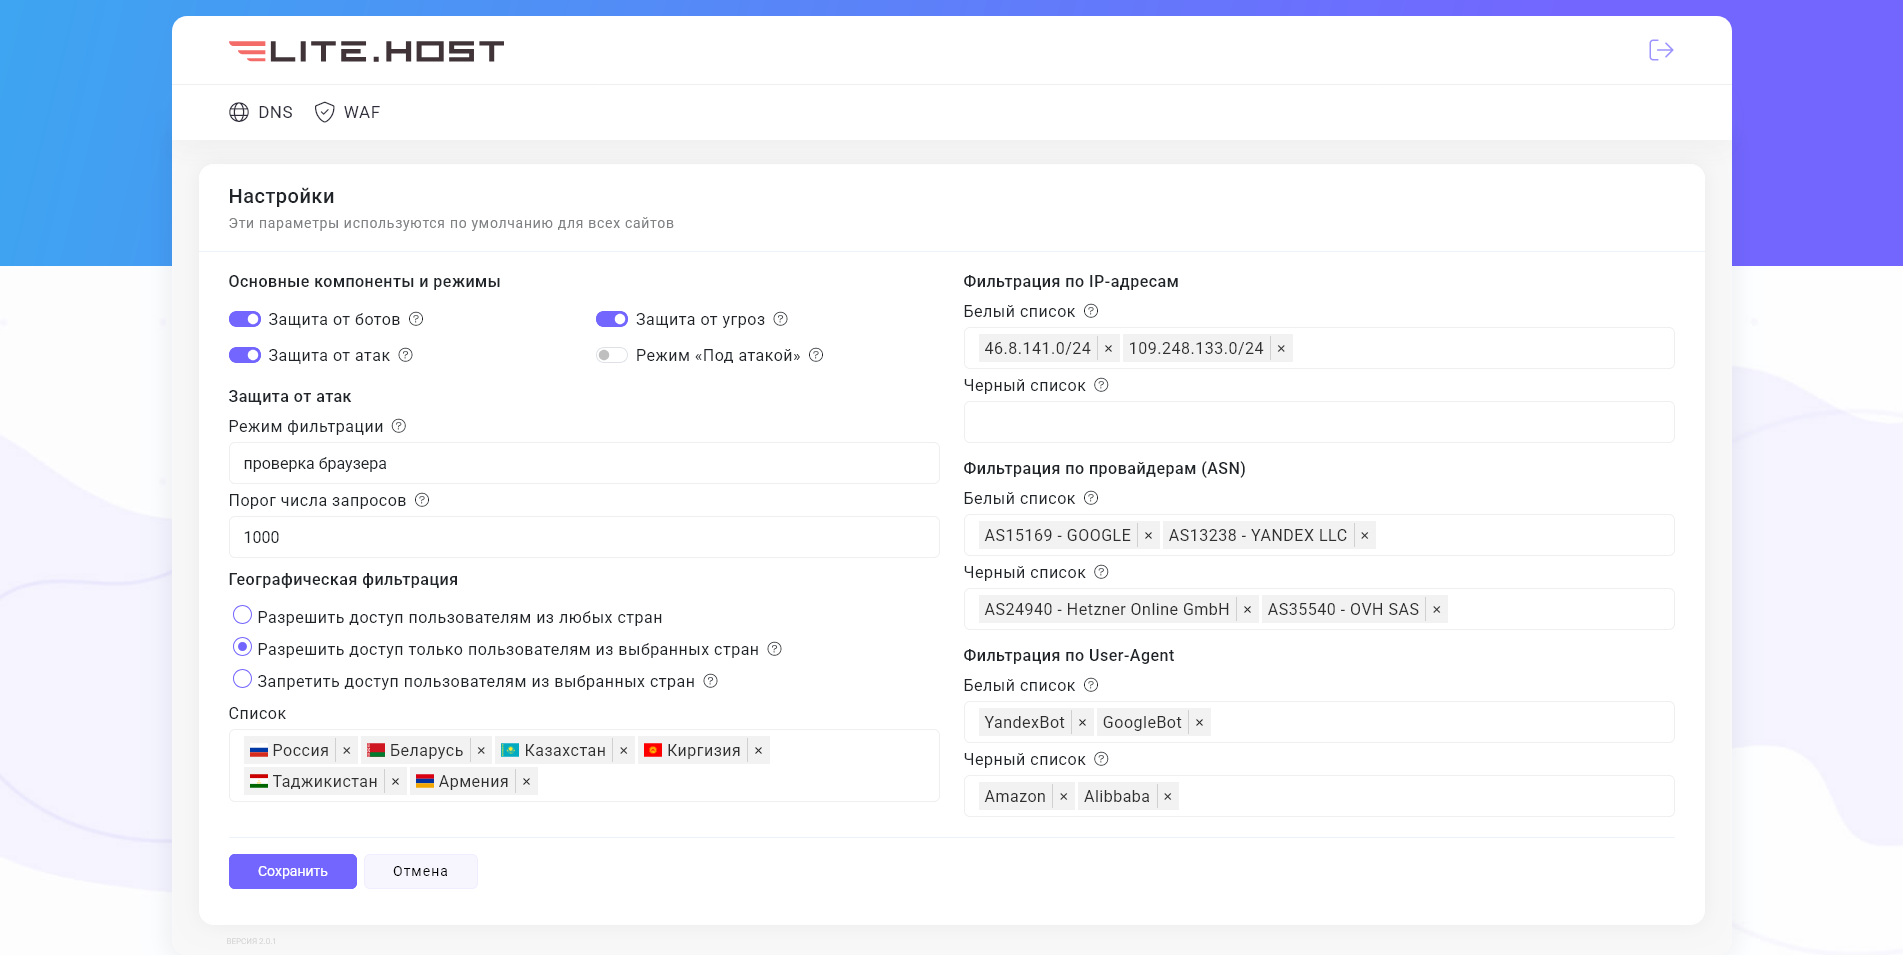
Task: Delete the Amazon User-Agent blacklist tag
Action: pyautogui.click(x=1063, y=797)
